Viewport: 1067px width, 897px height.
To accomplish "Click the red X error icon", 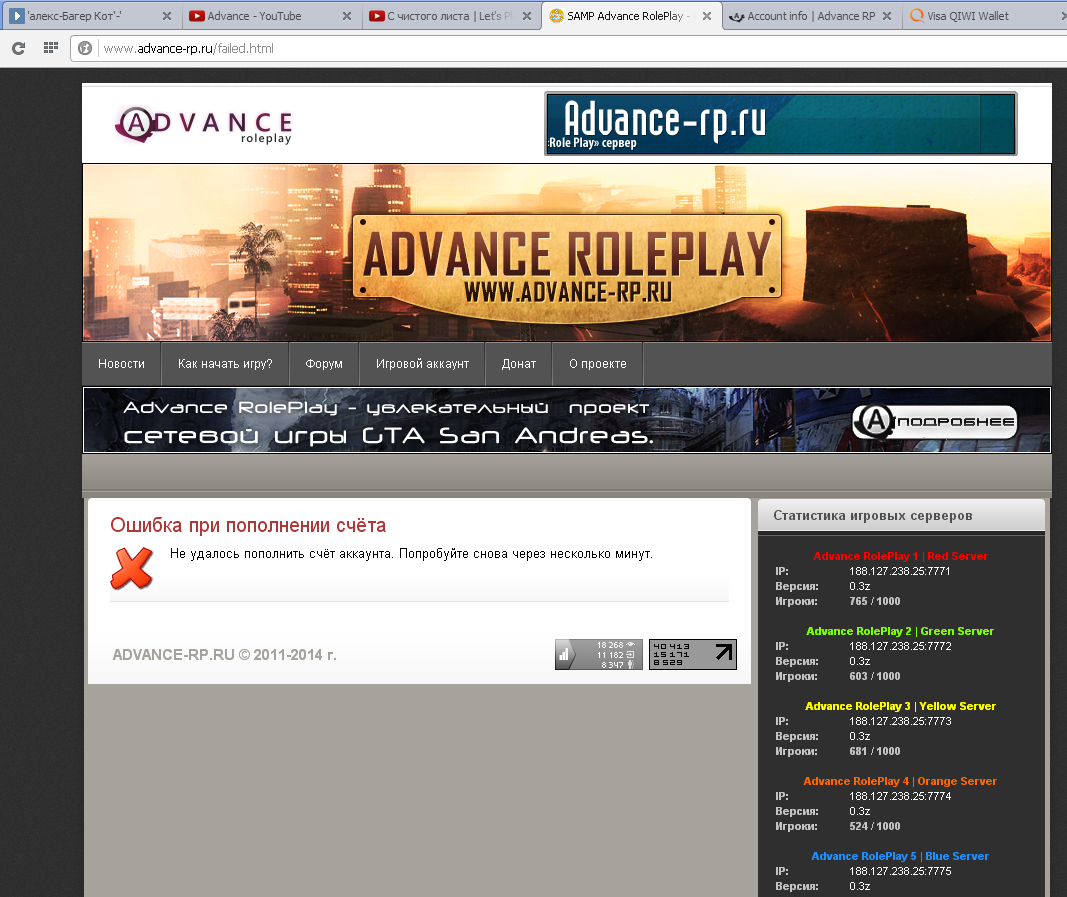I will 131,568.
